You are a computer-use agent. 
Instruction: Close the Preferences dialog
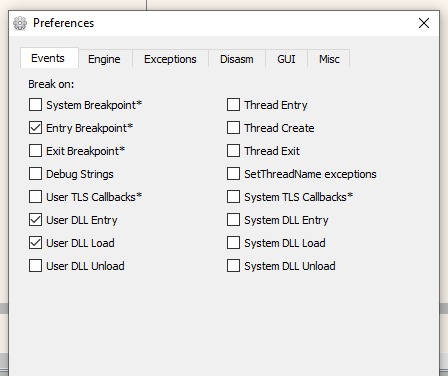[x=424, y=23]
